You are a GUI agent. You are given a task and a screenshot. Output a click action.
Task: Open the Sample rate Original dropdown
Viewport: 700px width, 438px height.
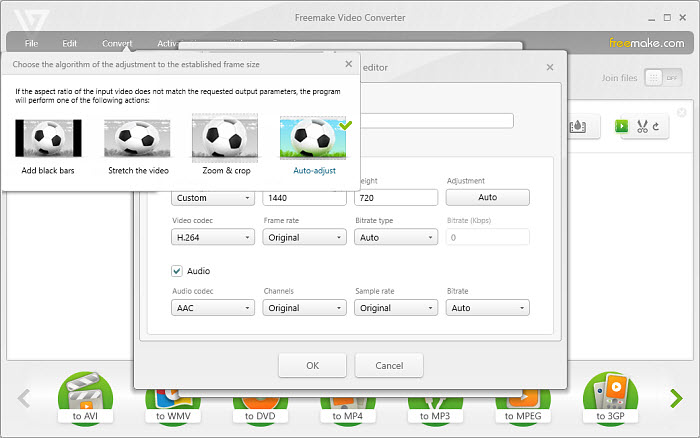pyautogui.click(x=396, y=308)
